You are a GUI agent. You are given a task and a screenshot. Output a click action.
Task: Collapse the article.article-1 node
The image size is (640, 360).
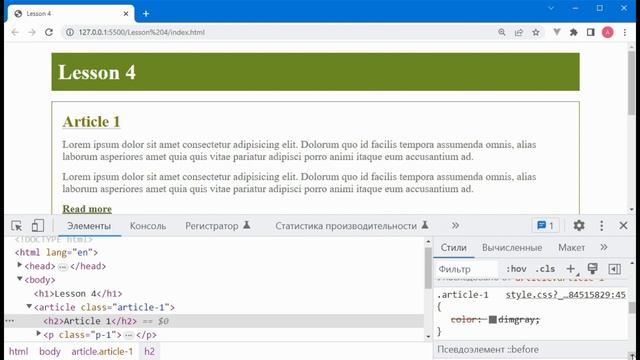[x=29, y=306]
